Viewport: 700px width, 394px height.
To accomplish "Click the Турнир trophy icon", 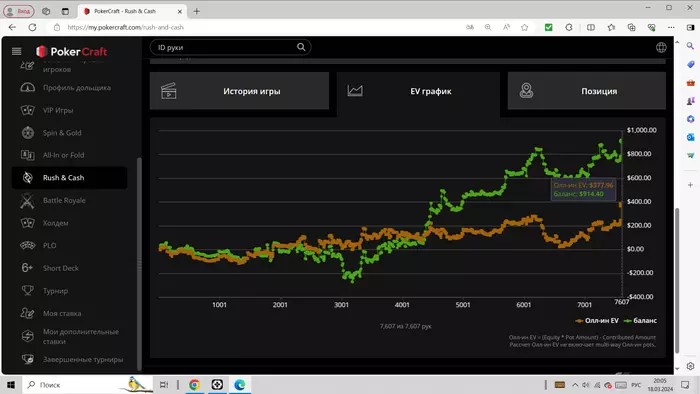I will tap(27, 290).
